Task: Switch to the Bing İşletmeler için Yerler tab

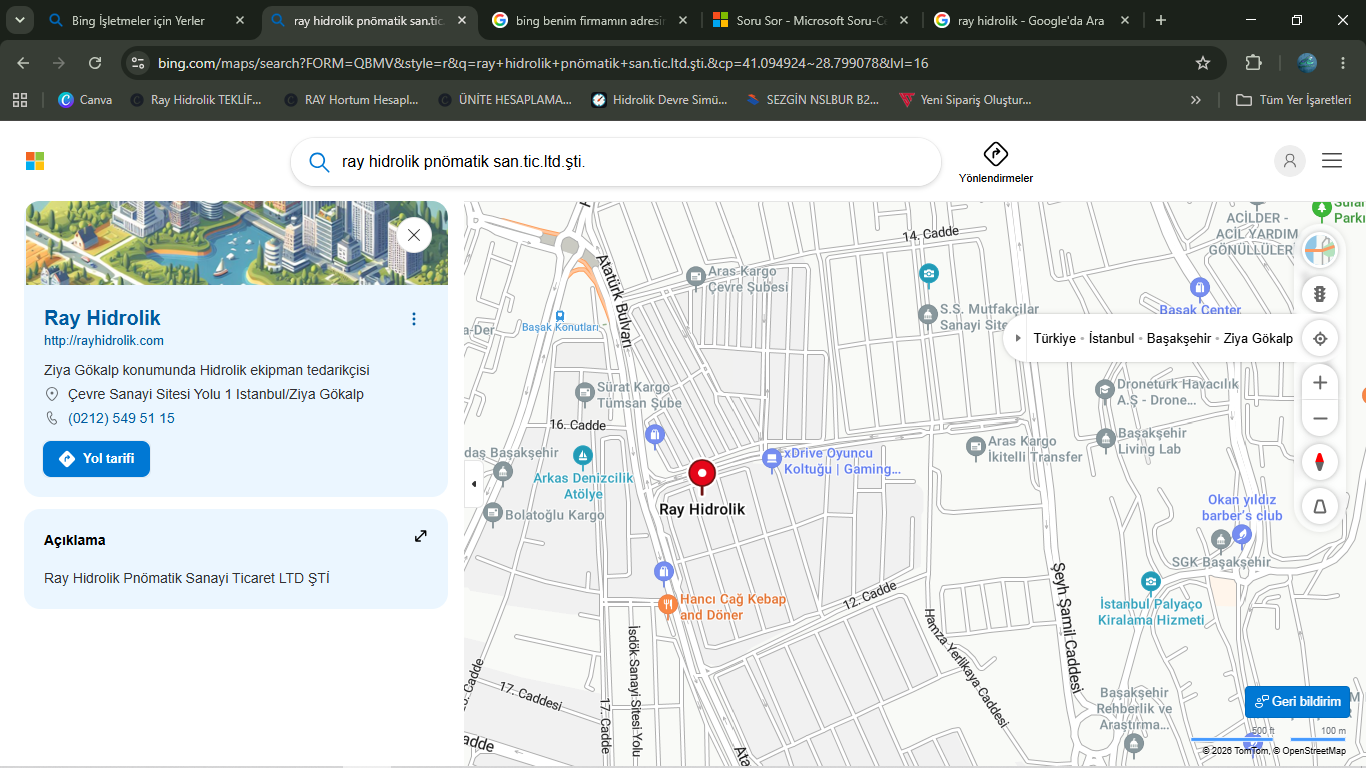Action: click(x=147, y=20)
